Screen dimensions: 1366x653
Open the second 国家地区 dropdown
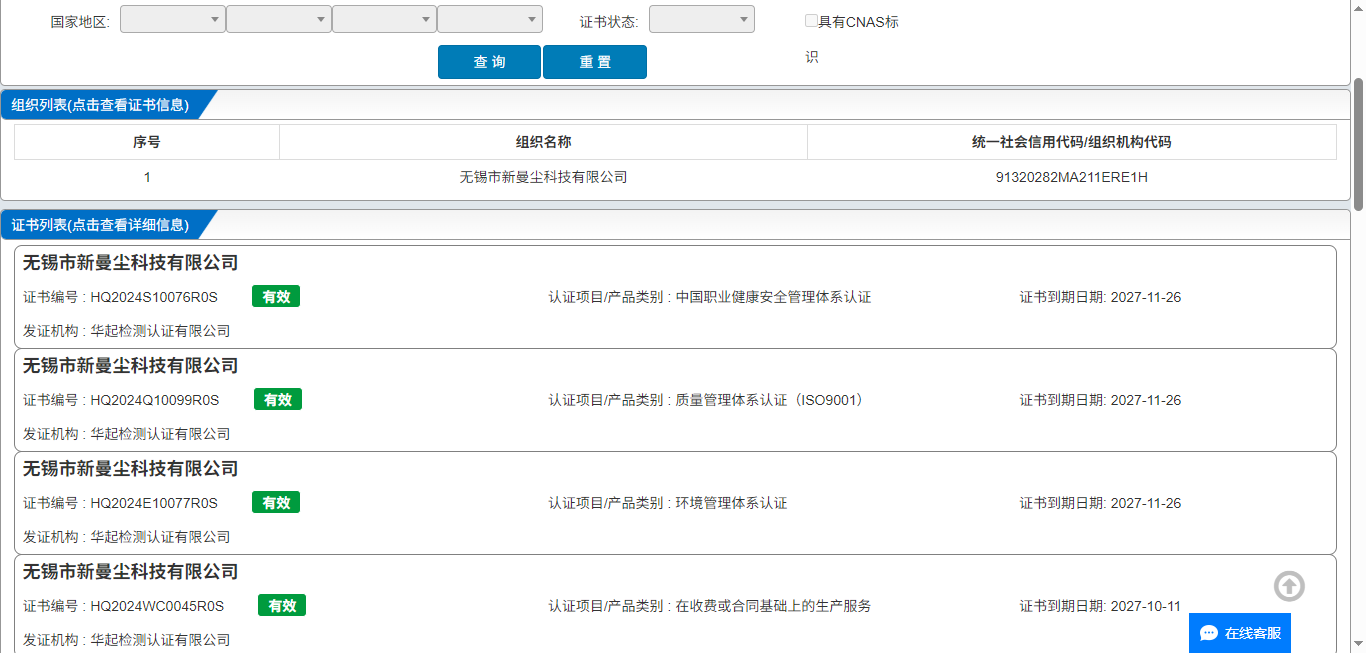(x=278, y=19)
